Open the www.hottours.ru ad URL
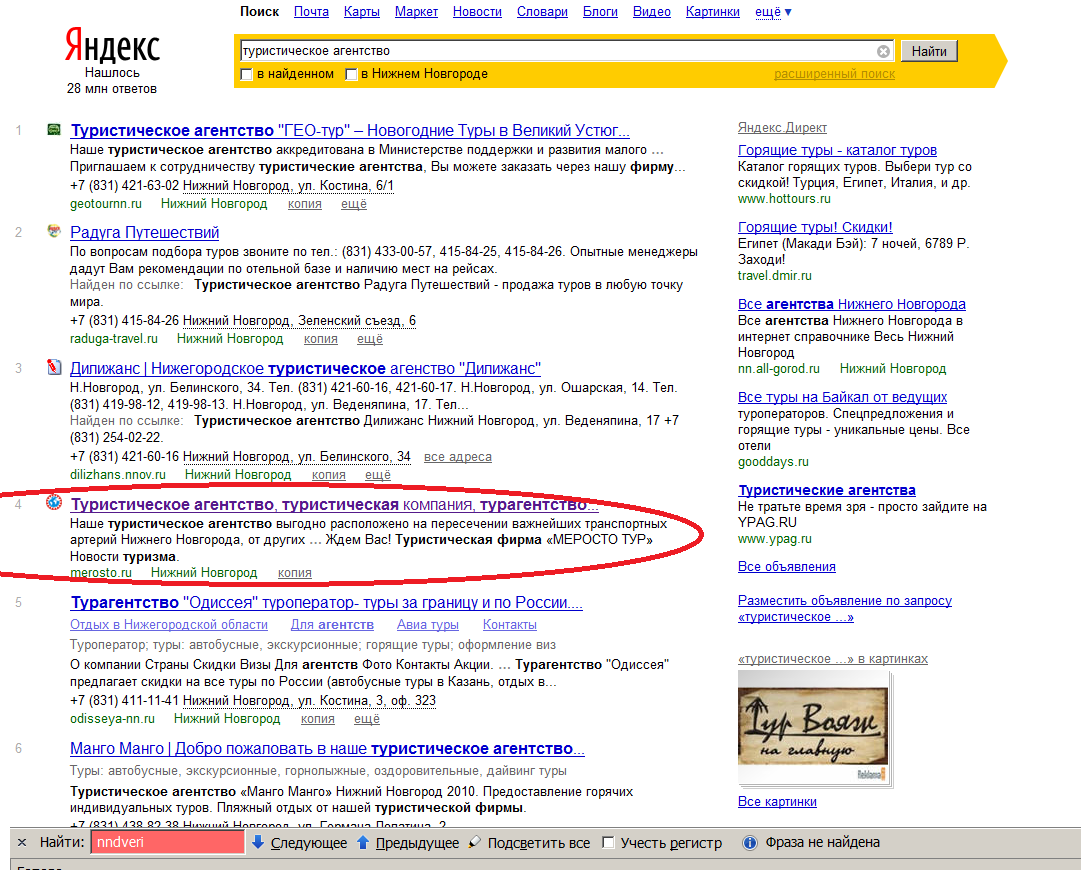The height and width of the screenshot is (870, 1081). [x=785, y=199]
